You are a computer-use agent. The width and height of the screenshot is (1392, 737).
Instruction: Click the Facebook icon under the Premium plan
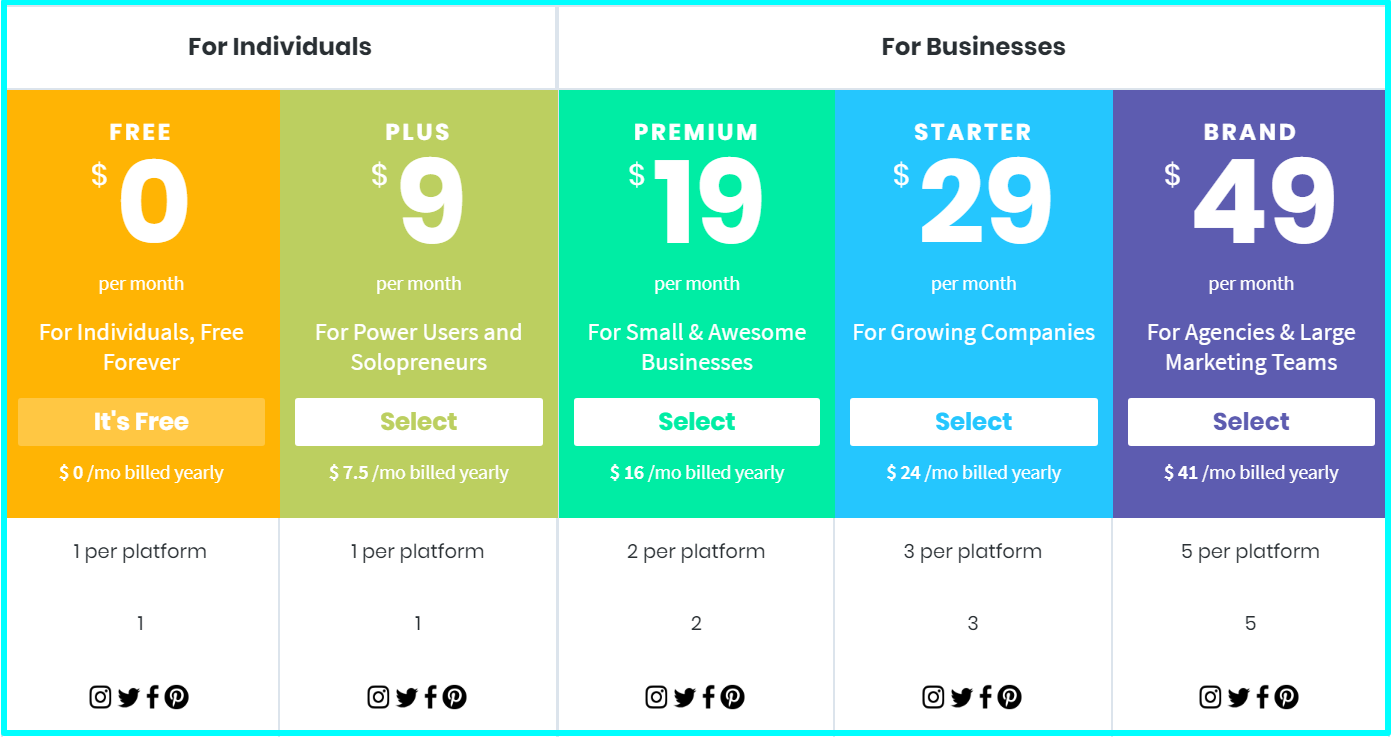tap(709, 697)
